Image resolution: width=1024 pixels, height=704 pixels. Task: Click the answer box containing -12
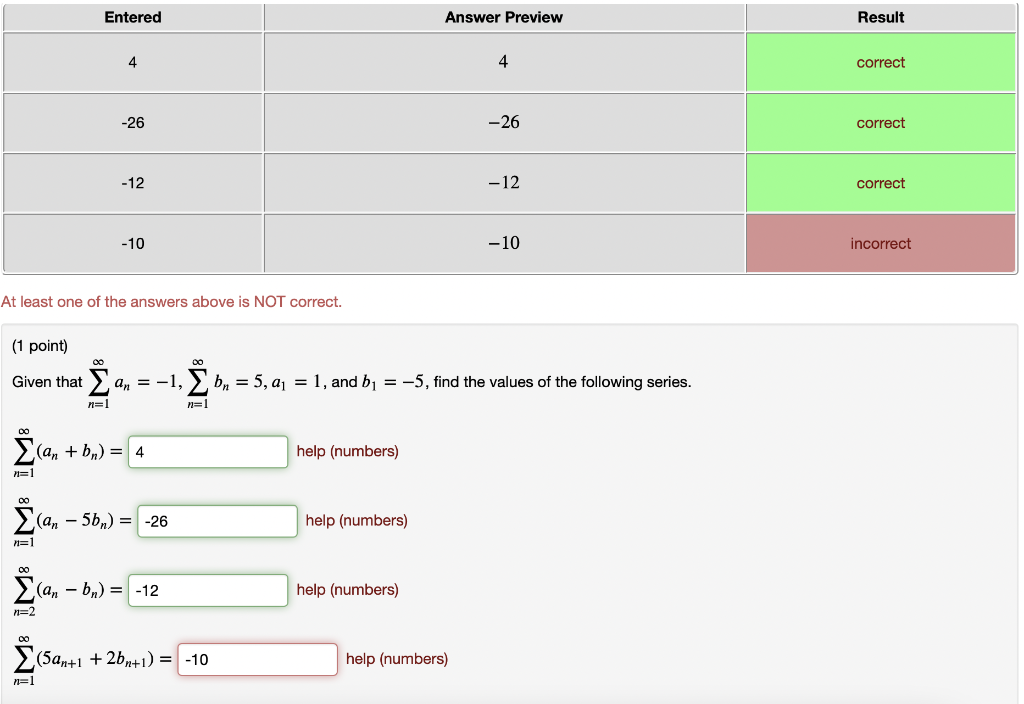(207, 590)
